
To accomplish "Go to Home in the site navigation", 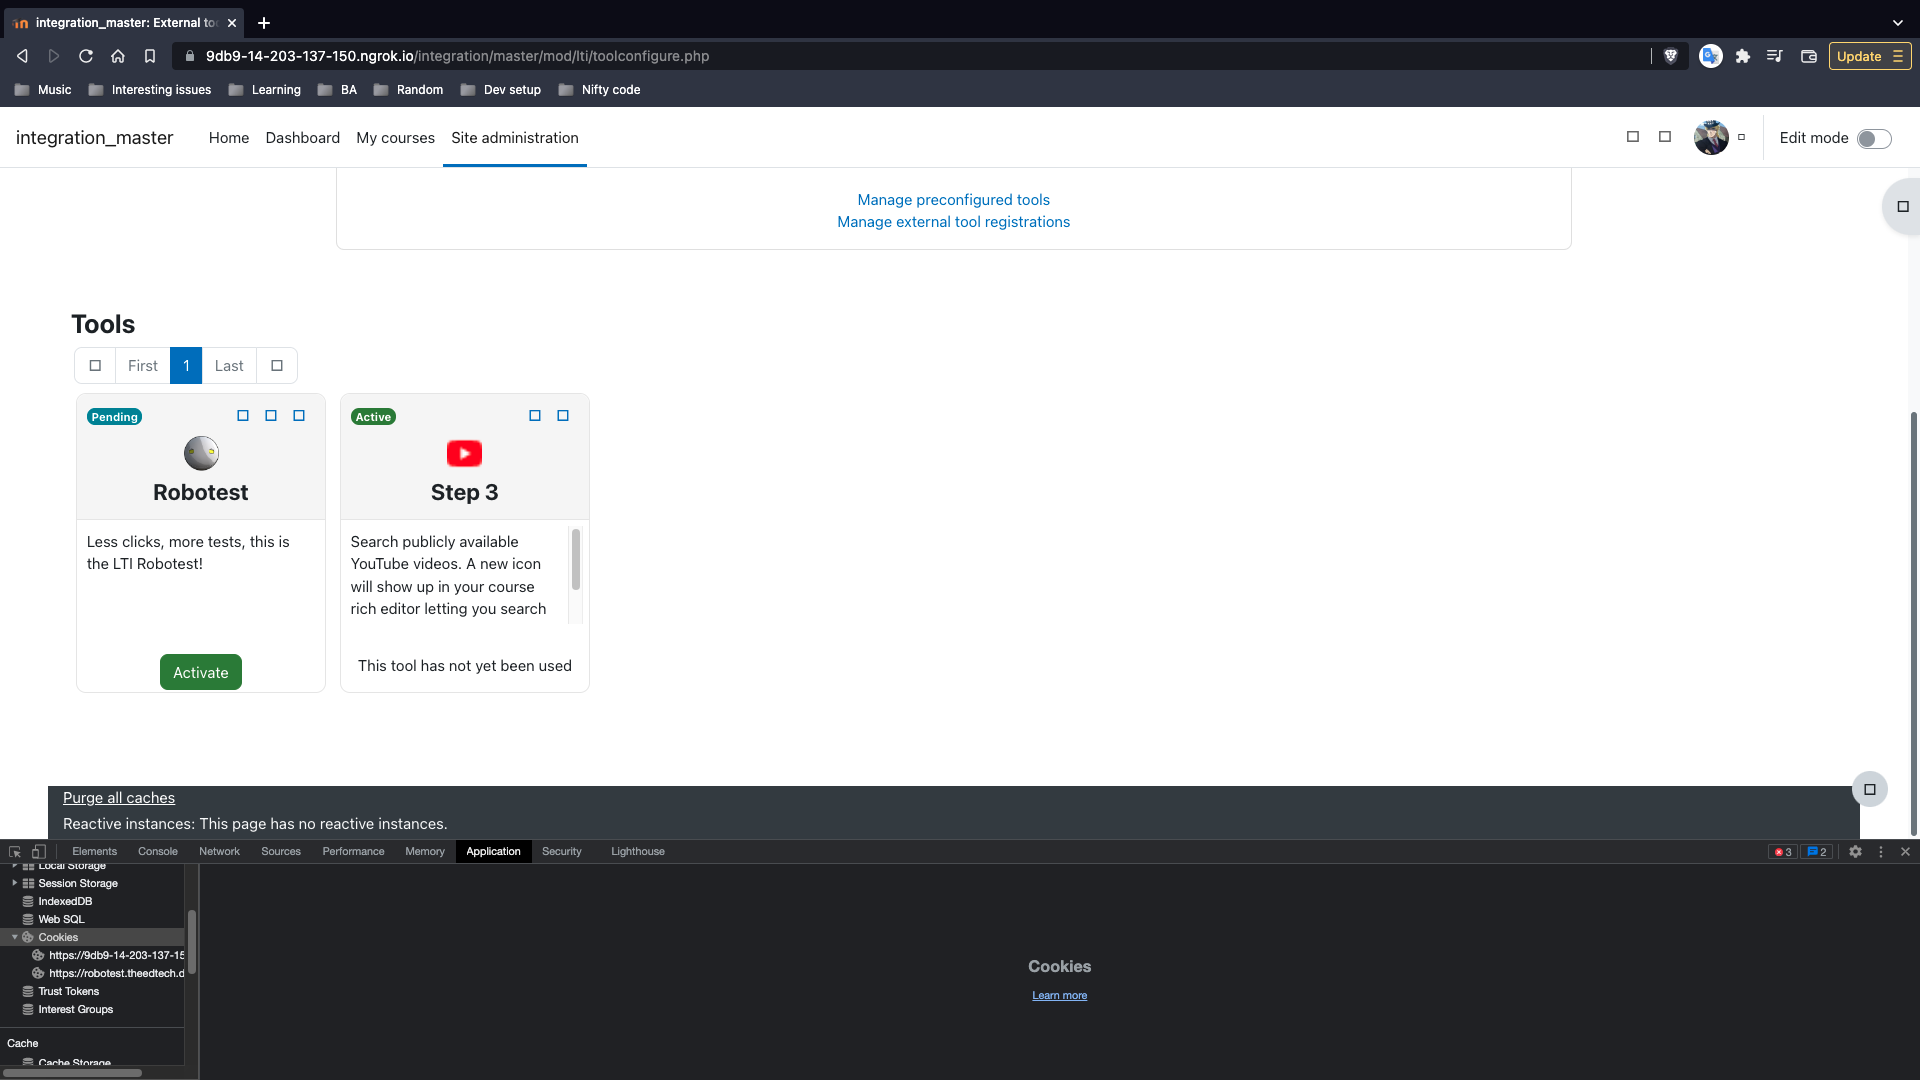I will (x=229, y=138).
